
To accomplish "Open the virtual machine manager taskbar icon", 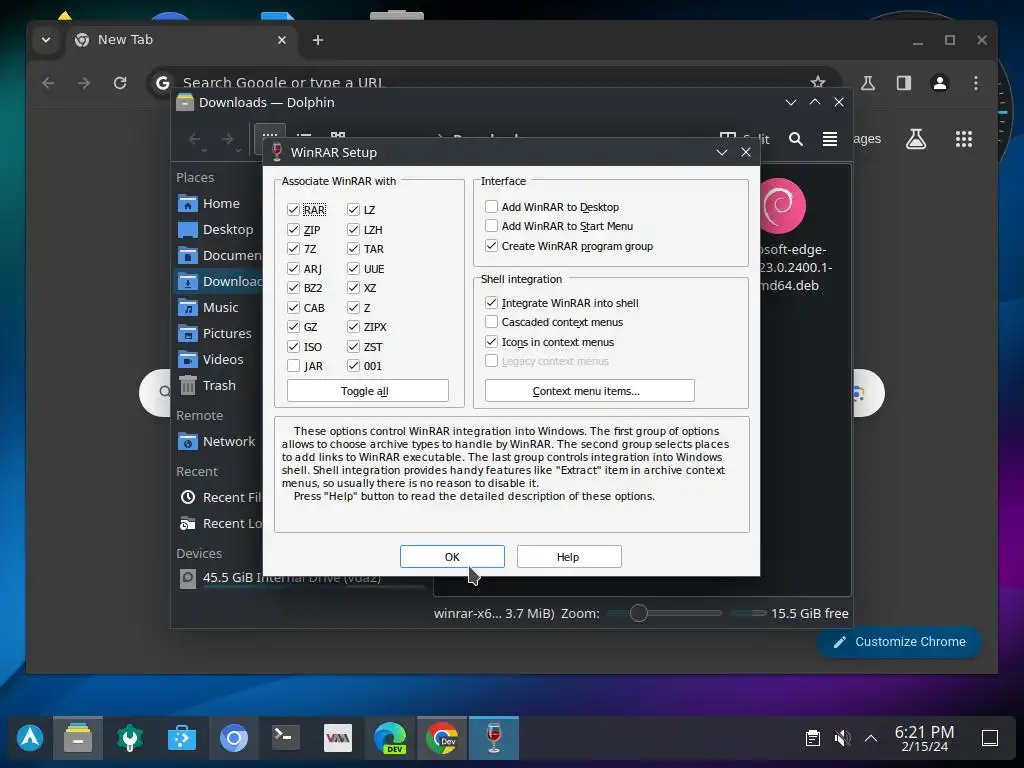I will tap(338, 738).
